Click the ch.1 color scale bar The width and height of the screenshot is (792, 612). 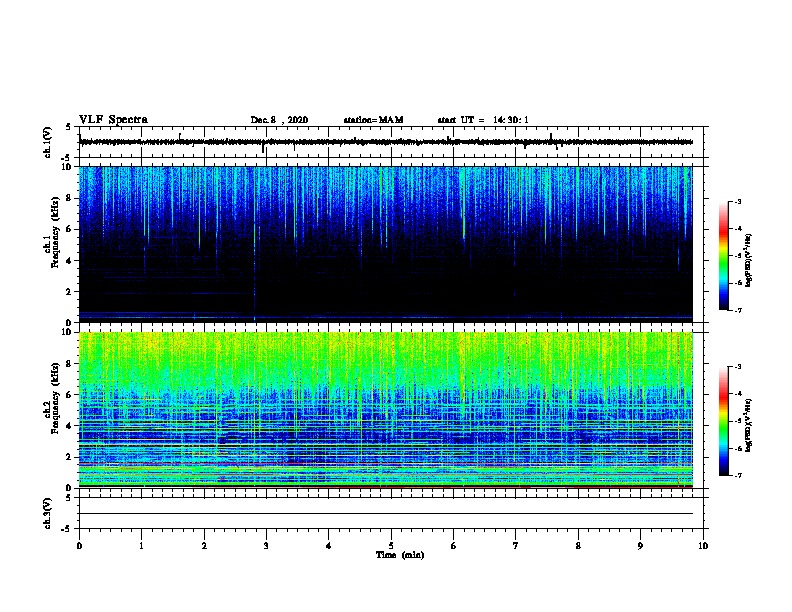724,256
